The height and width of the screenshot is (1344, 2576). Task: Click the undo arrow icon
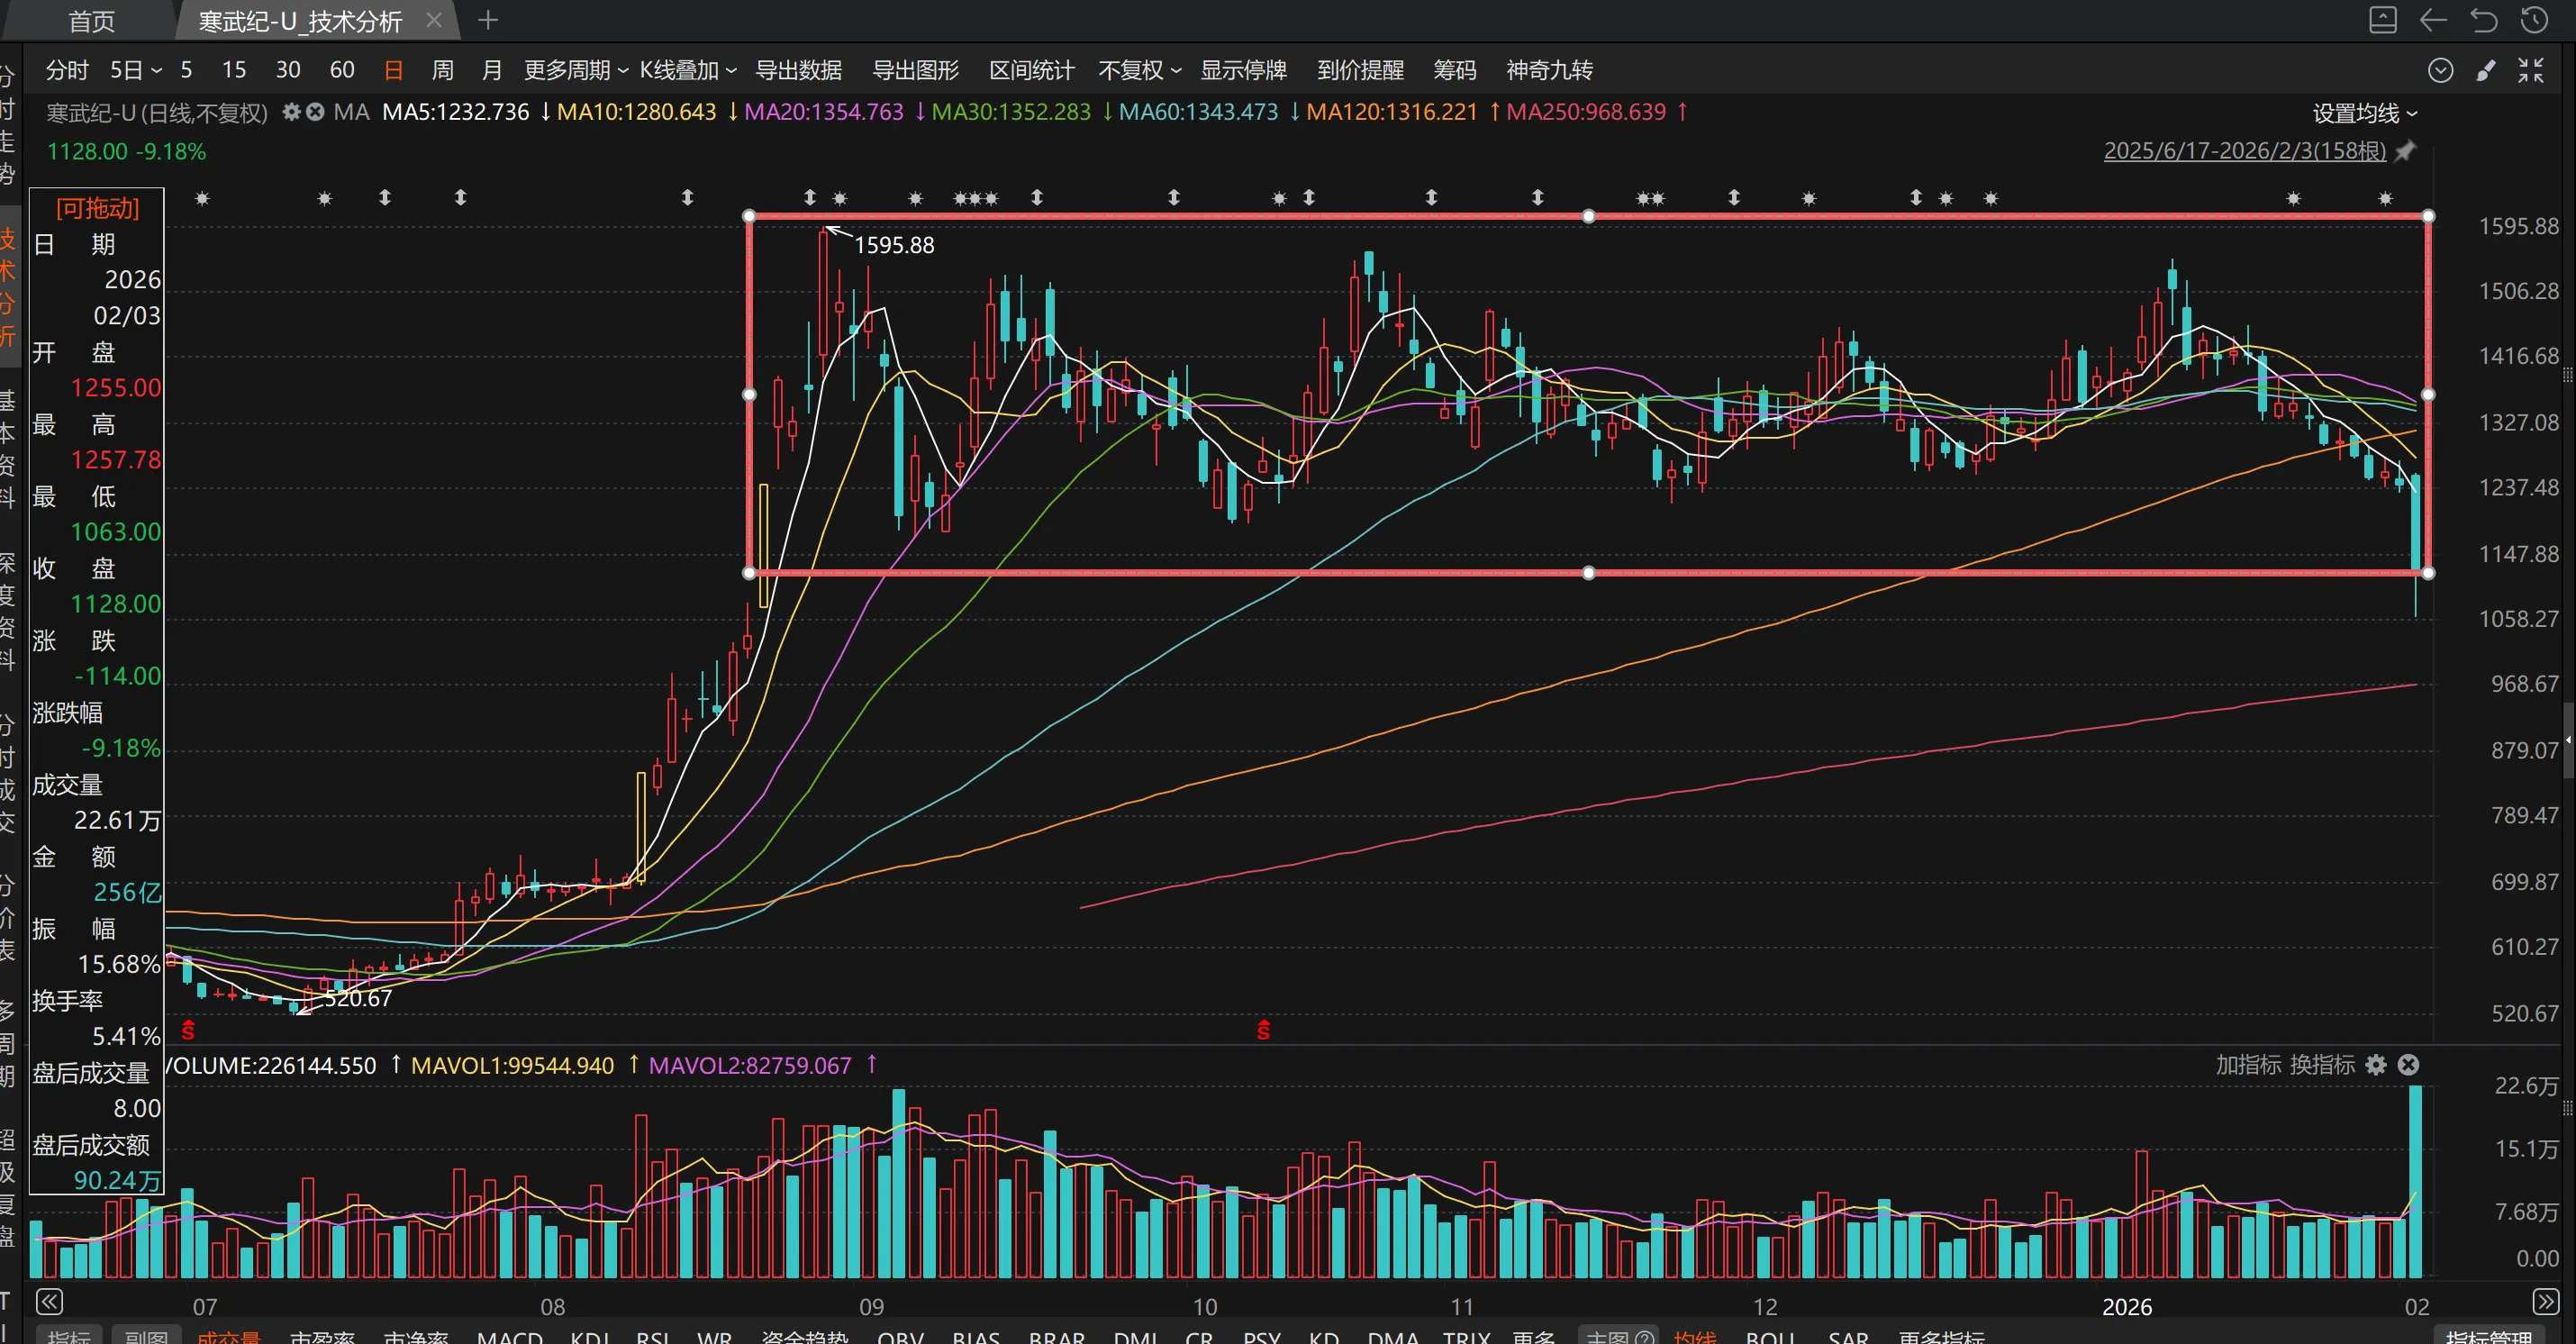pyautogui.click(x=2484, y=20)
